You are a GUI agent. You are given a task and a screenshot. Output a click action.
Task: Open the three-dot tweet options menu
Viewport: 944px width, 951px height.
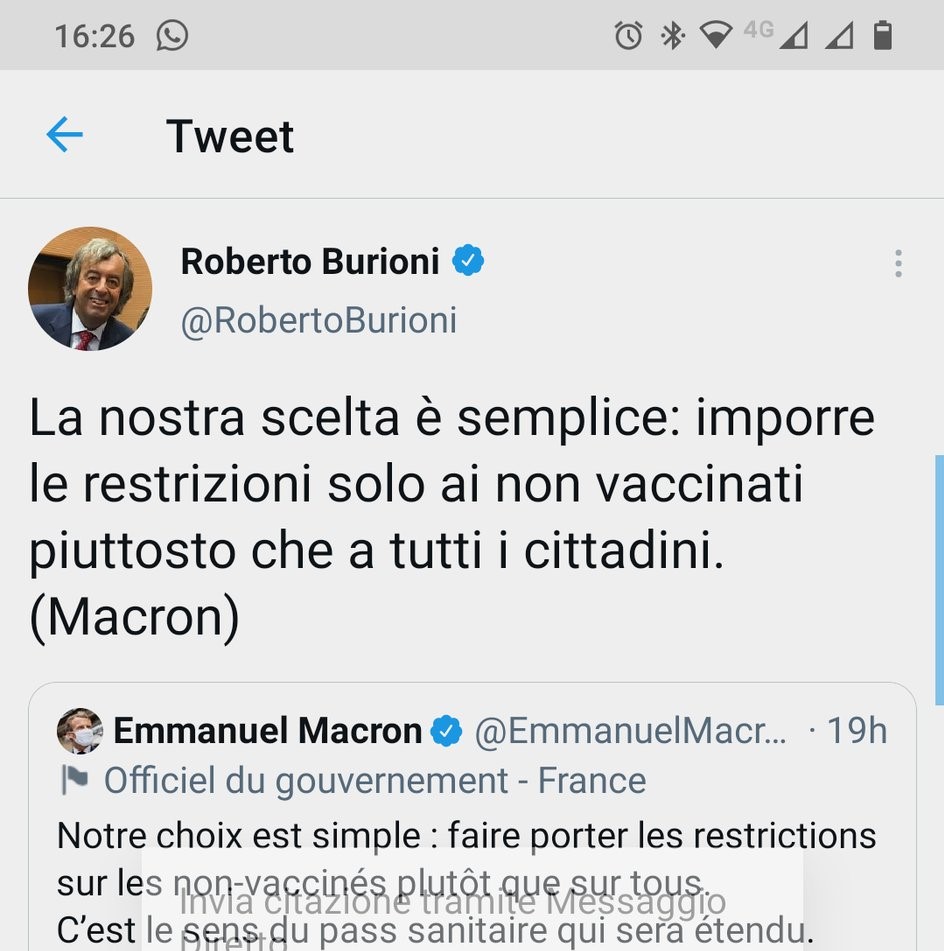pos(898,263)
